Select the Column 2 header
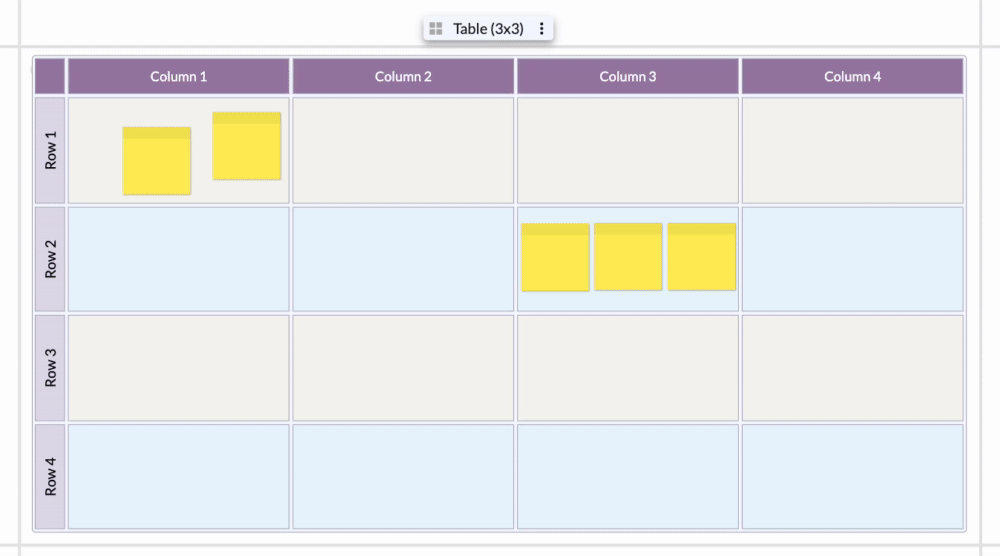 click(403, 77)
